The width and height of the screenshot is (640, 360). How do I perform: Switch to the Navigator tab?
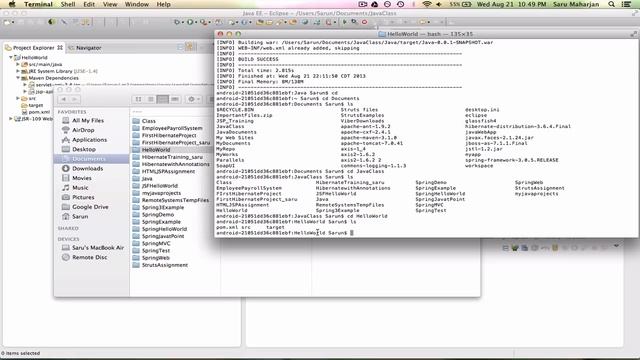click(85, 48)
